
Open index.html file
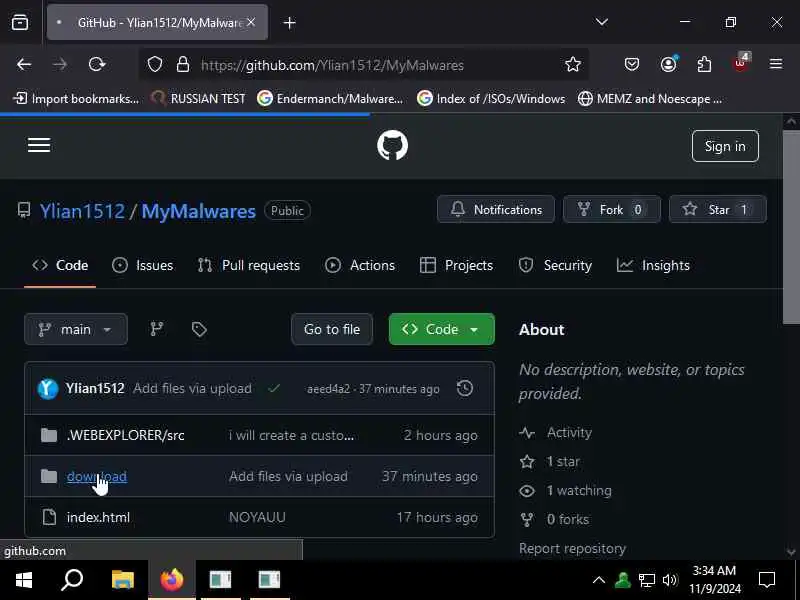[98, 517]
